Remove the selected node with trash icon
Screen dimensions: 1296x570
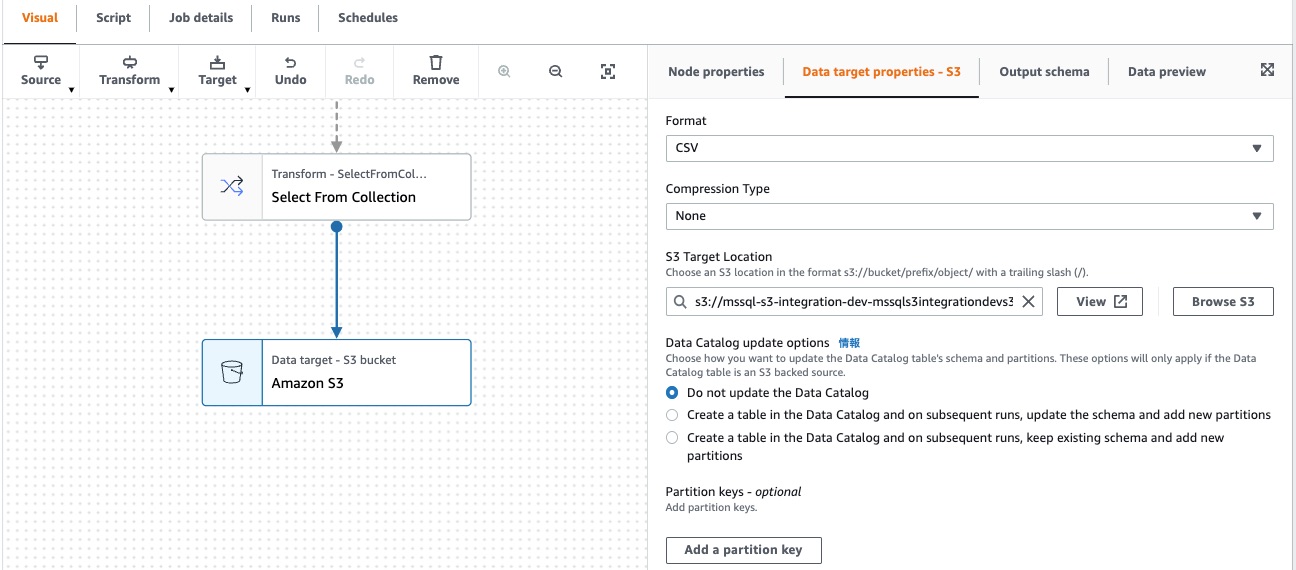[436, 71]
